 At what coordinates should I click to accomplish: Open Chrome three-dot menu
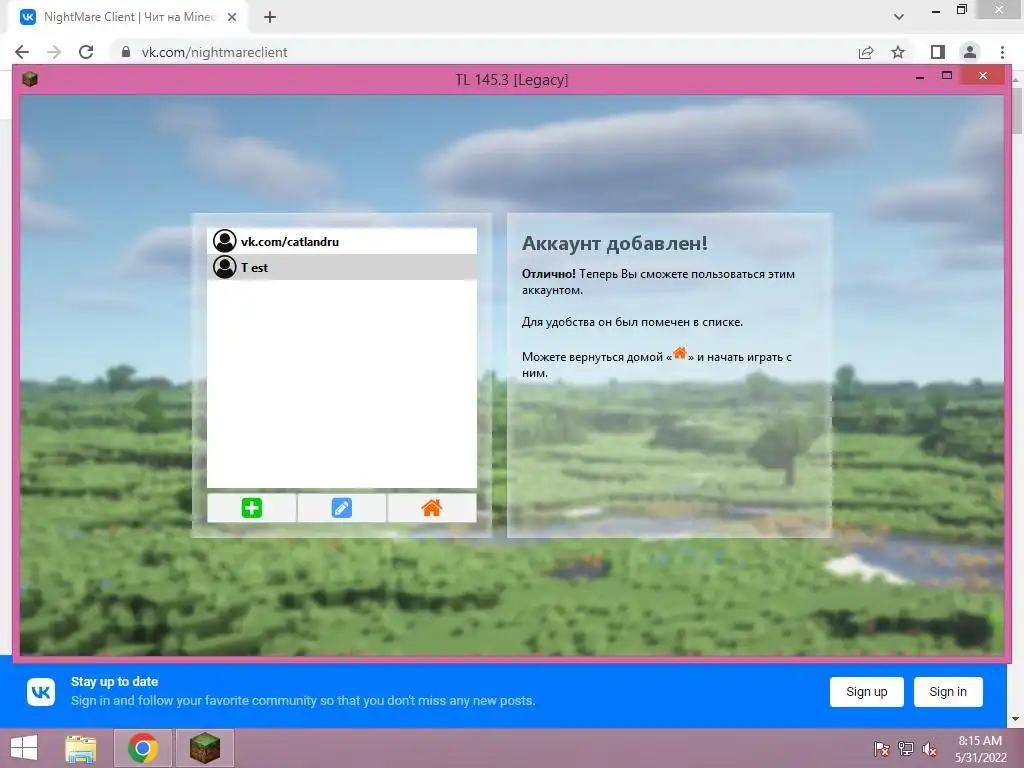point(1002,52)
